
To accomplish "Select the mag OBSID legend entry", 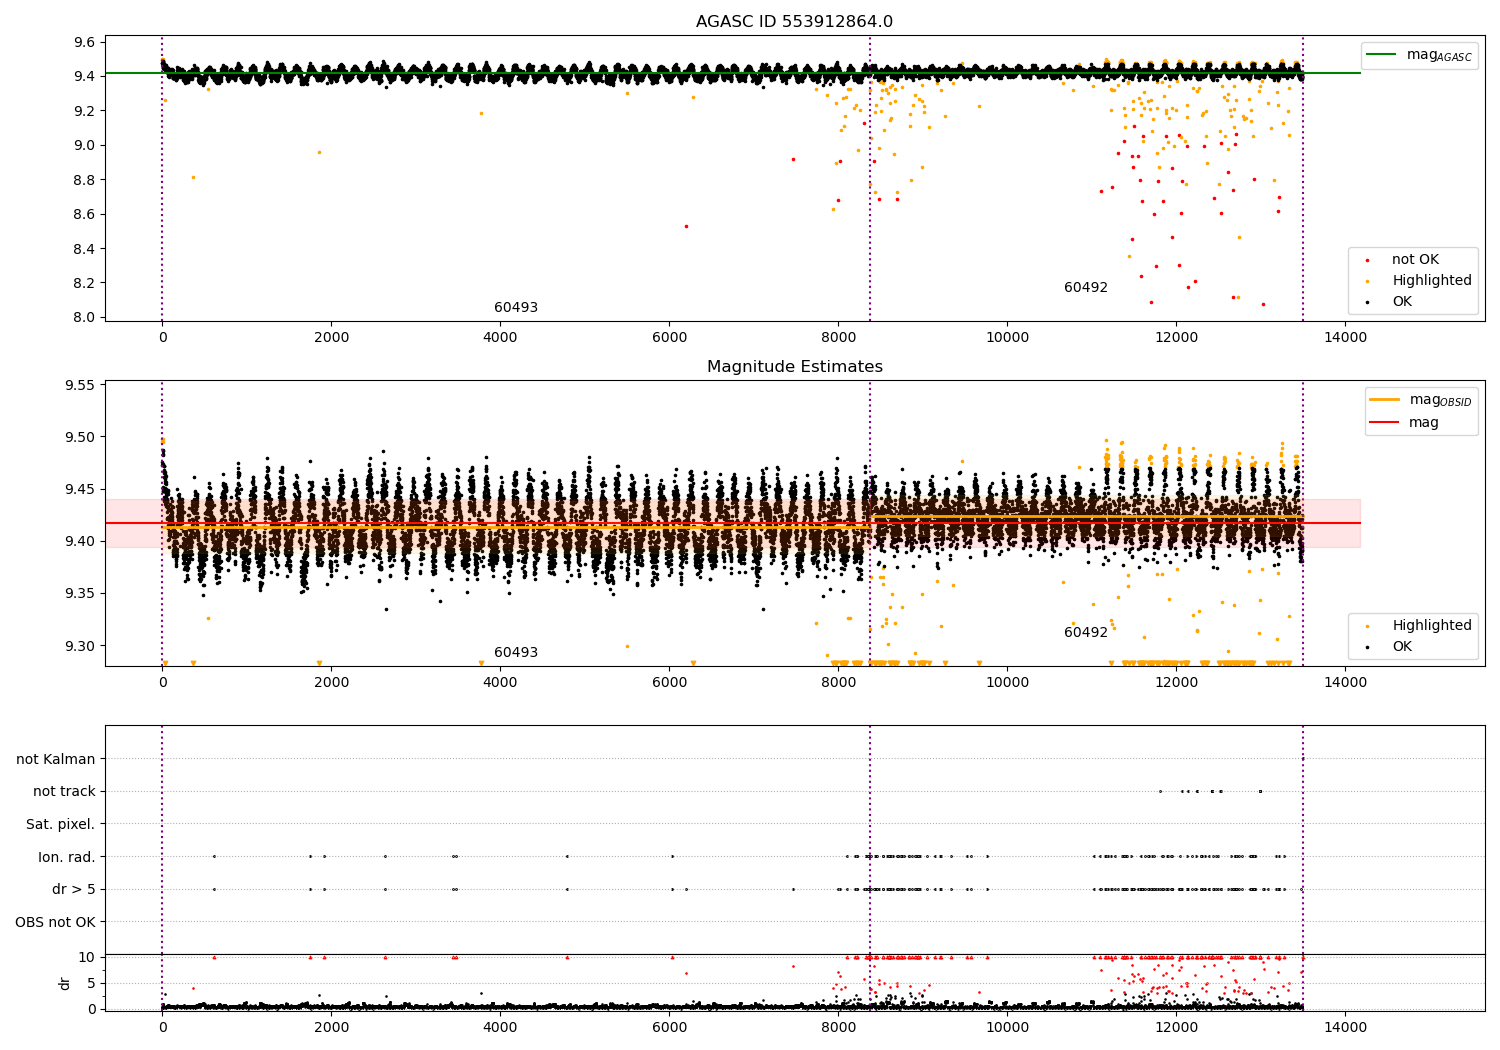I will tap(1422, 400).
